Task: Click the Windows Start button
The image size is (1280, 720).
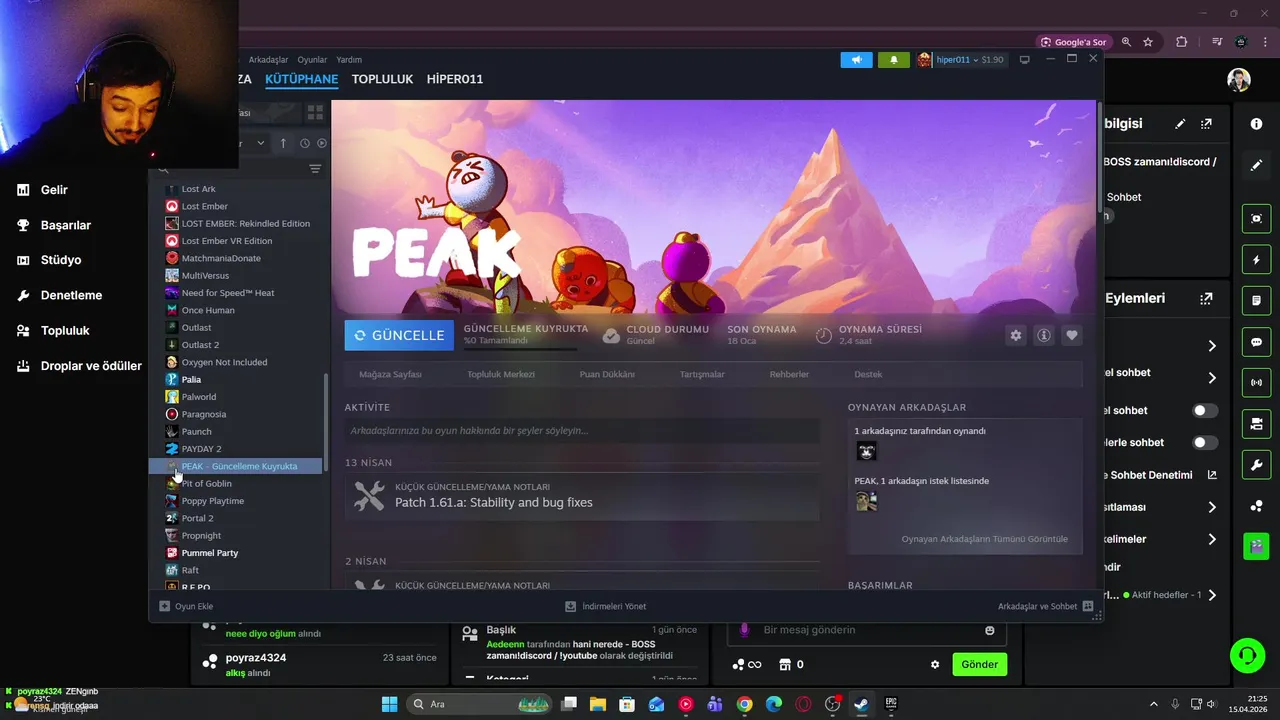Action: click(x=389, y=704)
